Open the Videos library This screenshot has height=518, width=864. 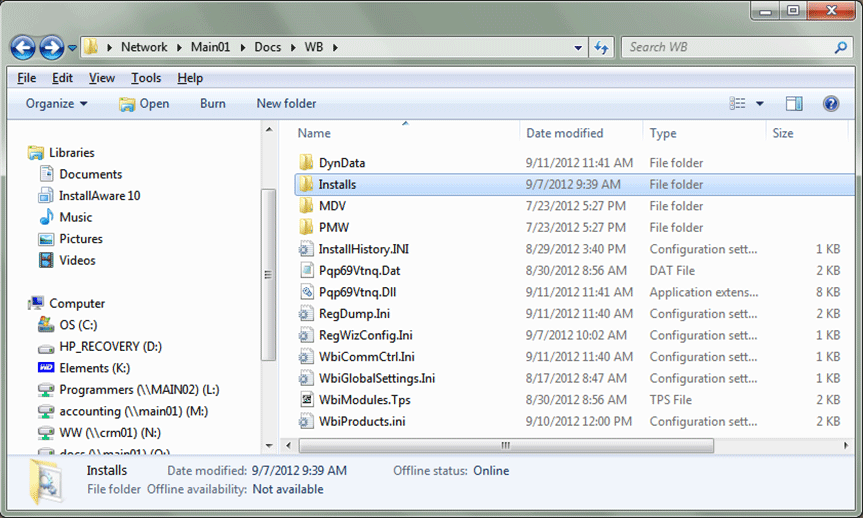point(78,260)
